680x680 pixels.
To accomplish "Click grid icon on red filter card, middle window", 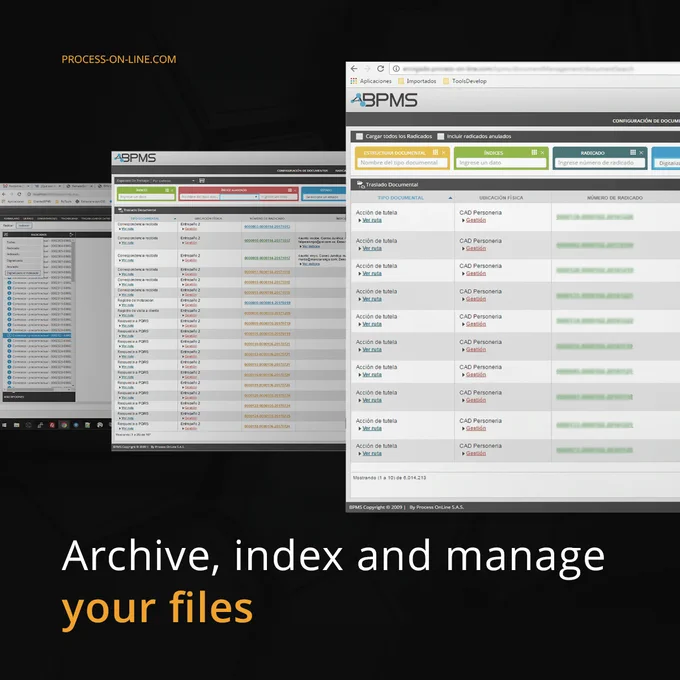I will pos(290,190).
